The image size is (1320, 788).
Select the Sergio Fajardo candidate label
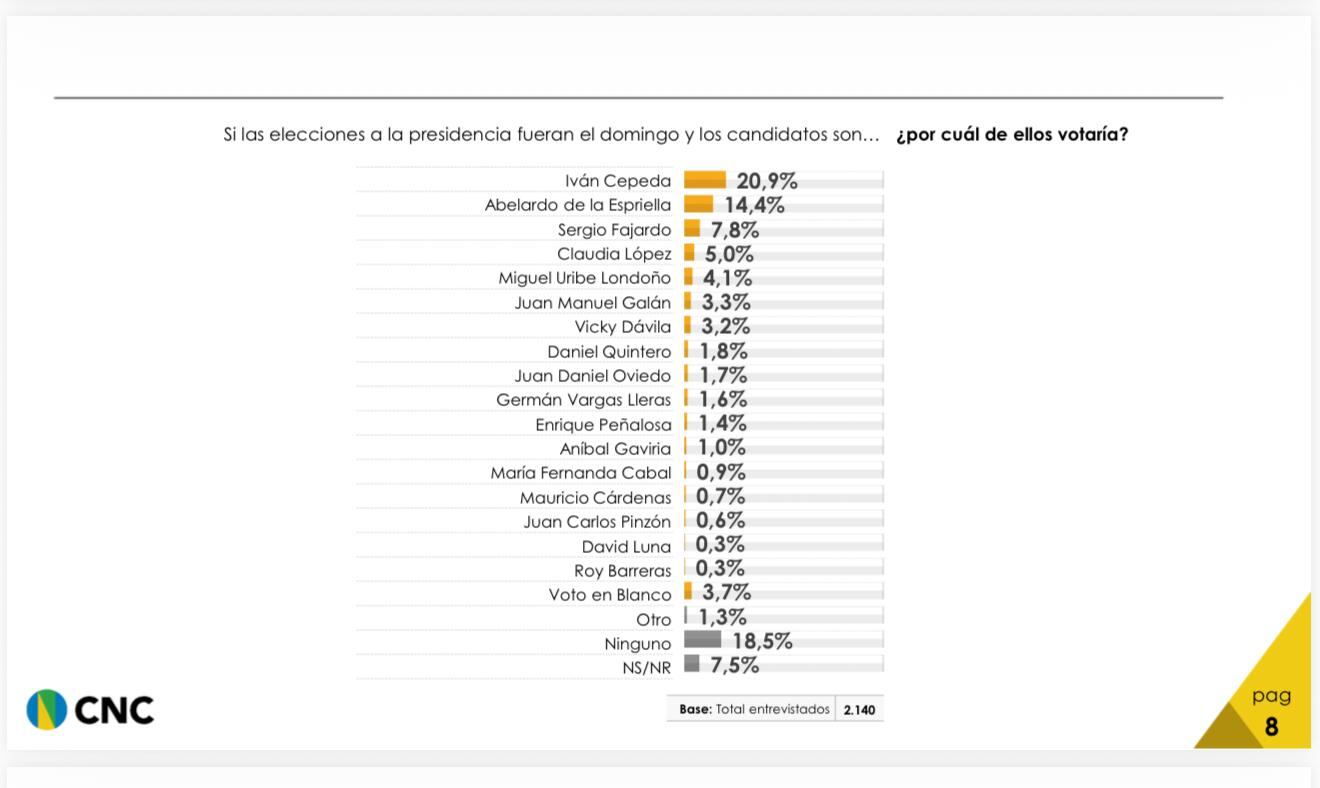point(614,230)
